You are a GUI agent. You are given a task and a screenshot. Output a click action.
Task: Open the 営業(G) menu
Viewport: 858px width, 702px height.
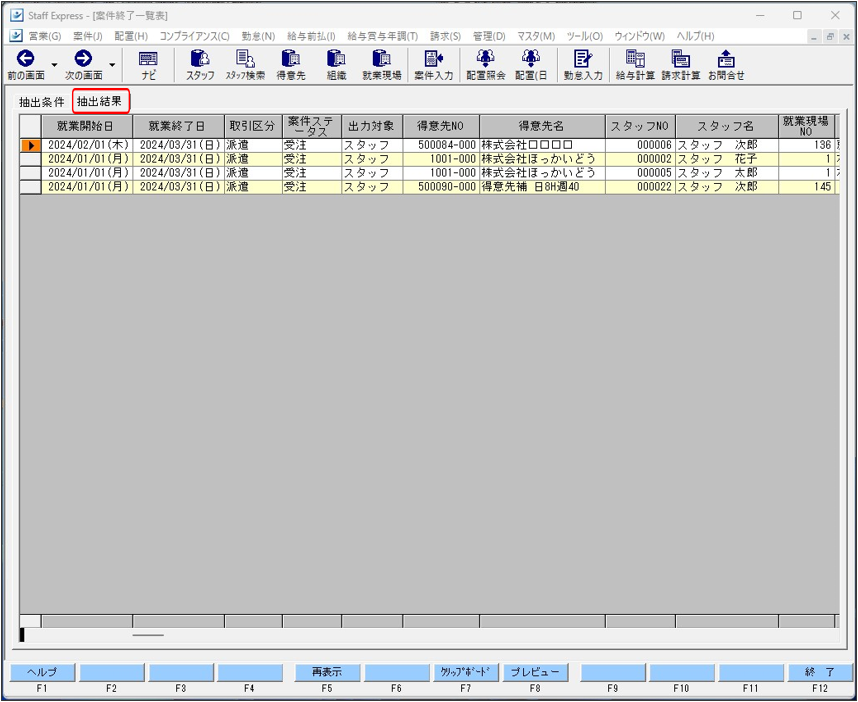pyautogui.click(x=44, y=36)
